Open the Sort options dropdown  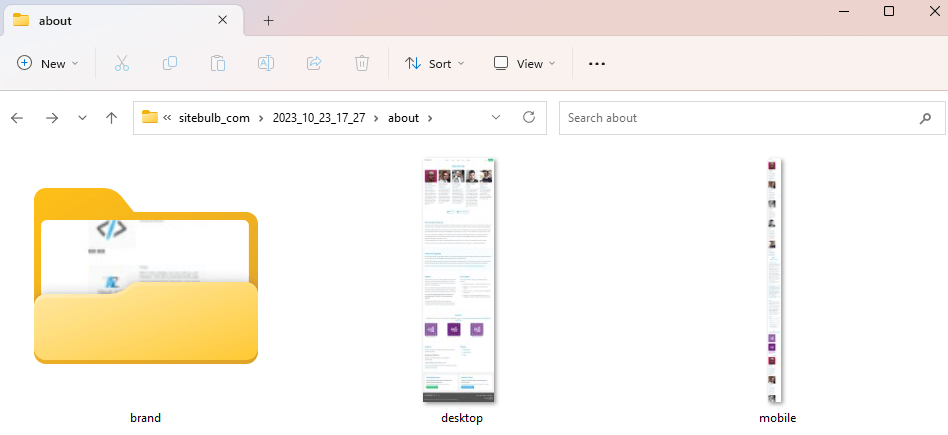pyautogui.click(x=435, y=64)
